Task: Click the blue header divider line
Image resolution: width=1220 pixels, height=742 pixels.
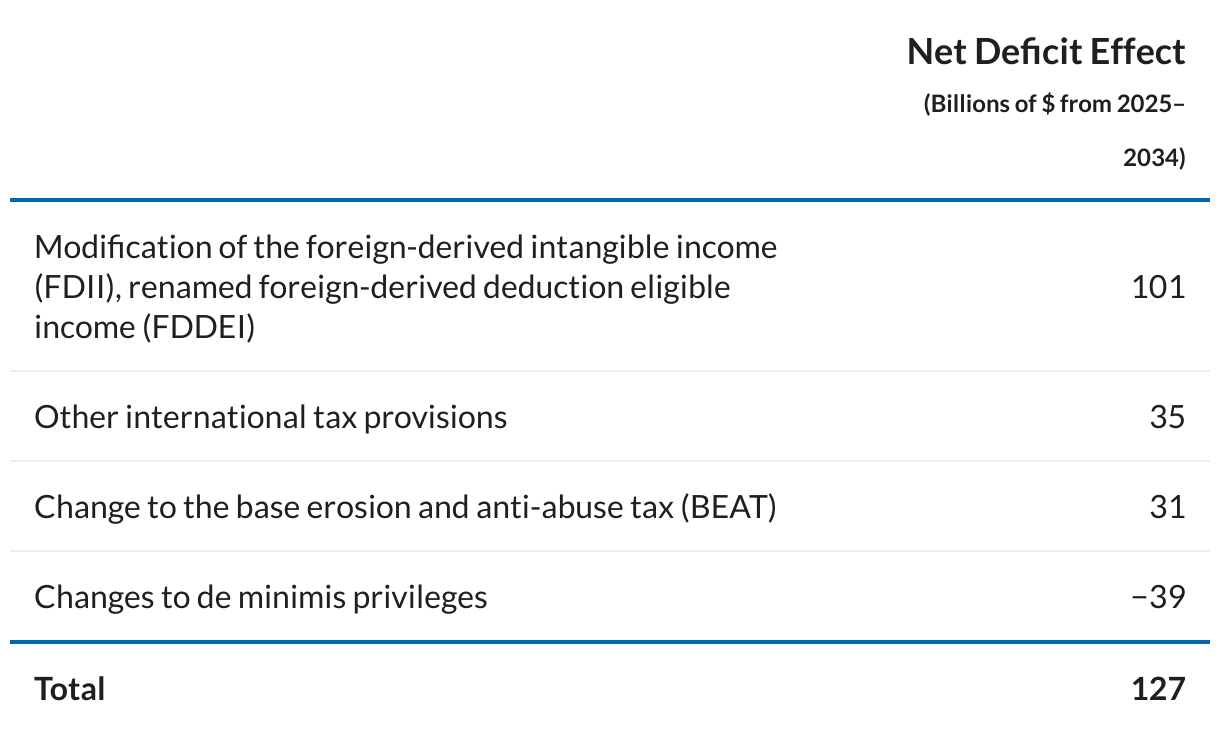Action: pos(610,200)
